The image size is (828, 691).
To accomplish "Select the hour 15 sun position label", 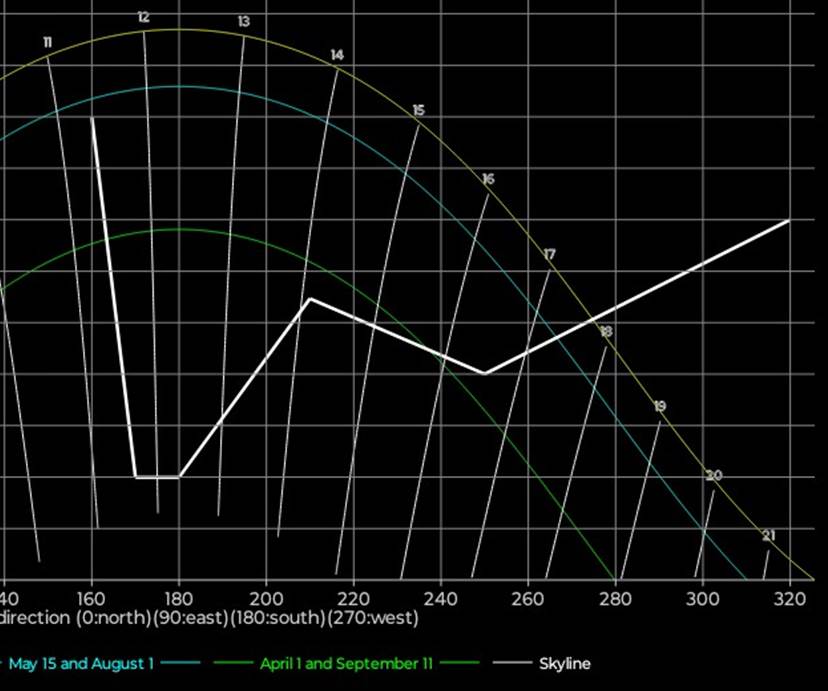I will point(418,110).
